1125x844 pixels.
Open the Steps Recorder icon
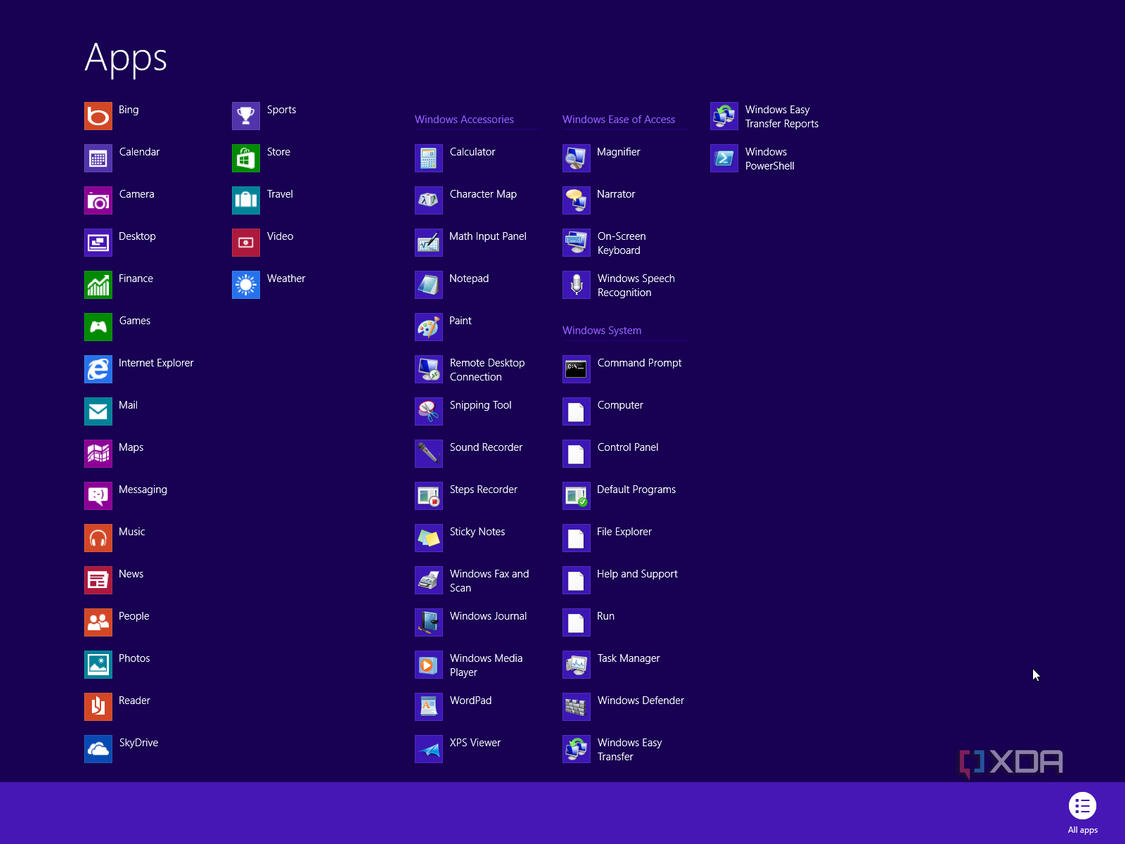(x=428, y=496)
